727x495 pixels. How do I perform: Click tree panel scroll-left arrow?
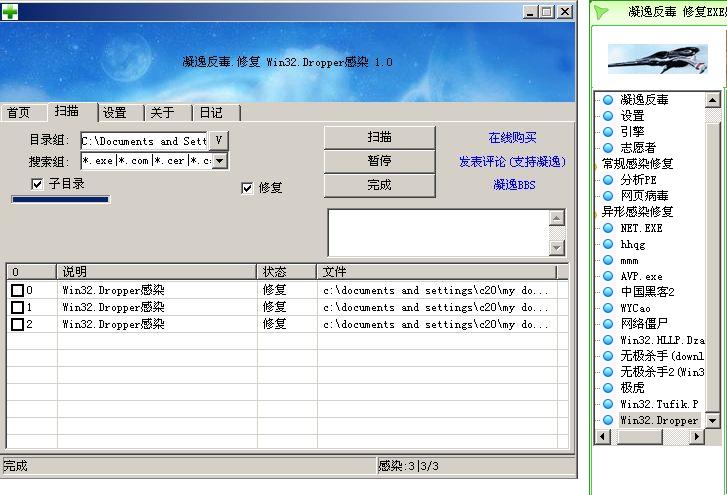coord(602,436)
